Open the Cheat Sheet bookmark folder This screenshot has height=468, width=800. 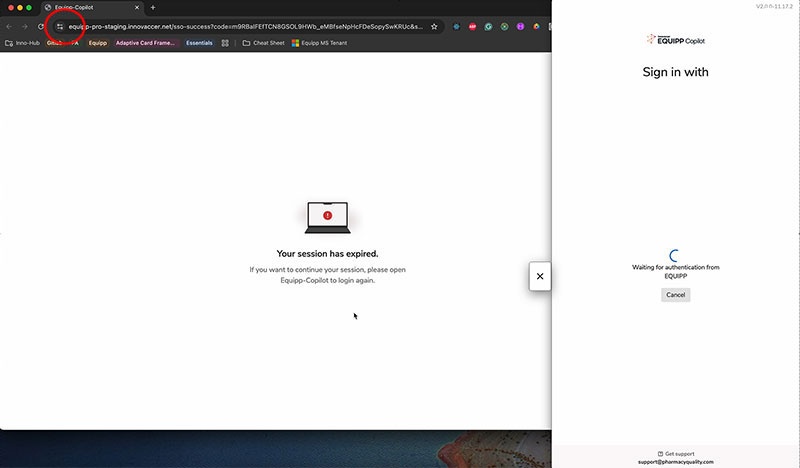(x=263, y=43)
